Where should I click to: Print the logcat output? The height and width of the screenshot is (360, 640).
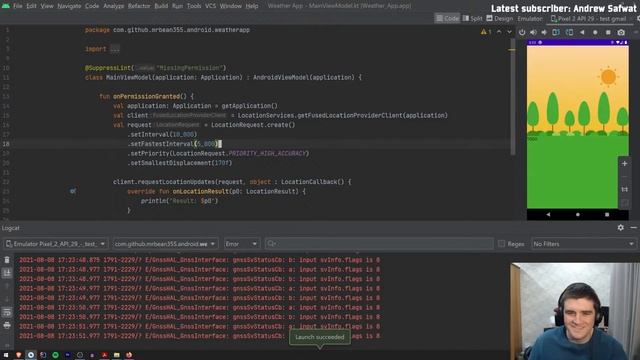7,325
